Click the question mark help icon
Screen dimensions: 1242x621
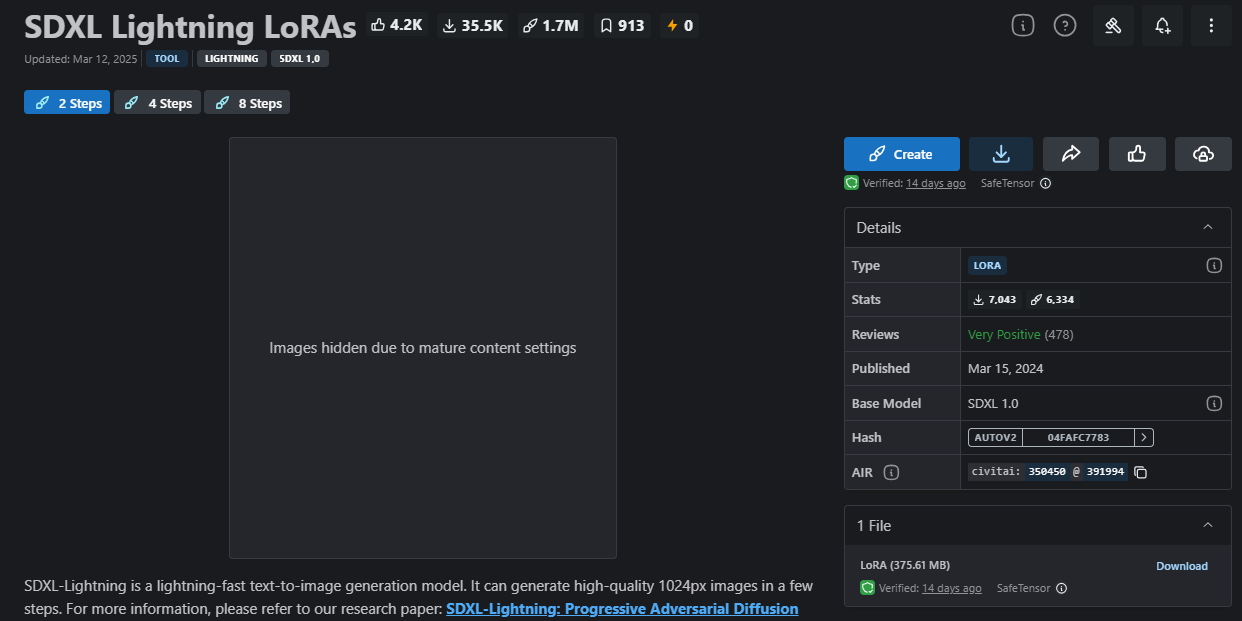tap(1065, 26)
